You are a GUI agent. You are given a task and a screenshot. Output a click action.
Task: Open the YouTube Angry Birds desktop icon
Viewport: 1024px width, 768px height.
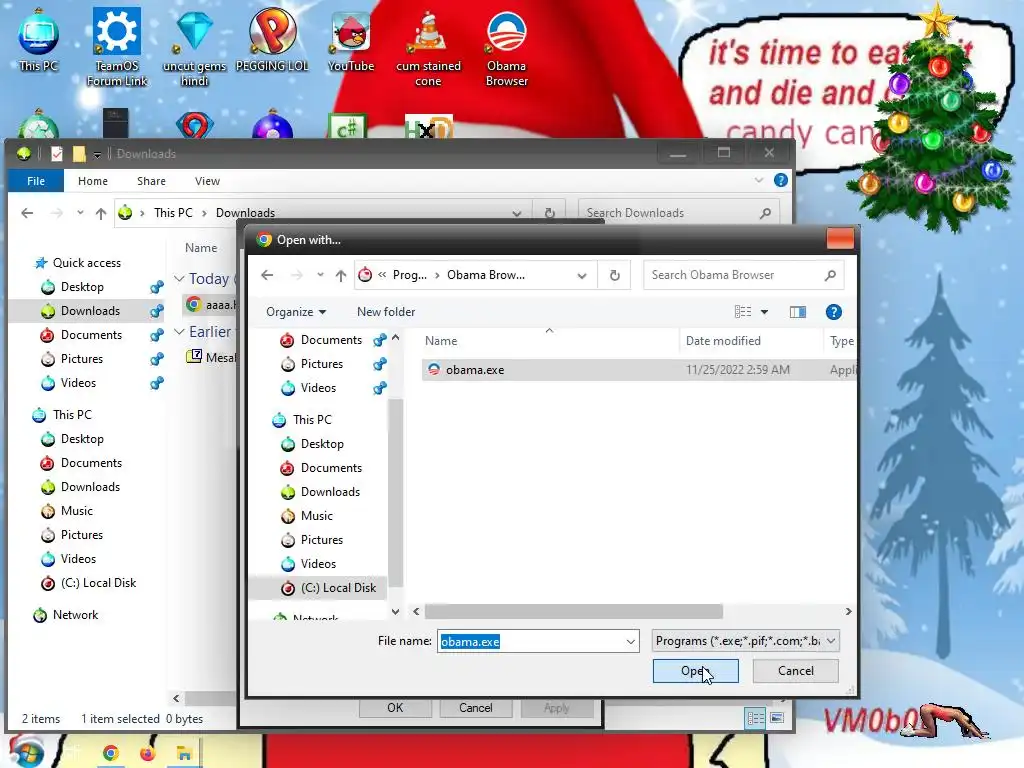[x=351, y=41]
